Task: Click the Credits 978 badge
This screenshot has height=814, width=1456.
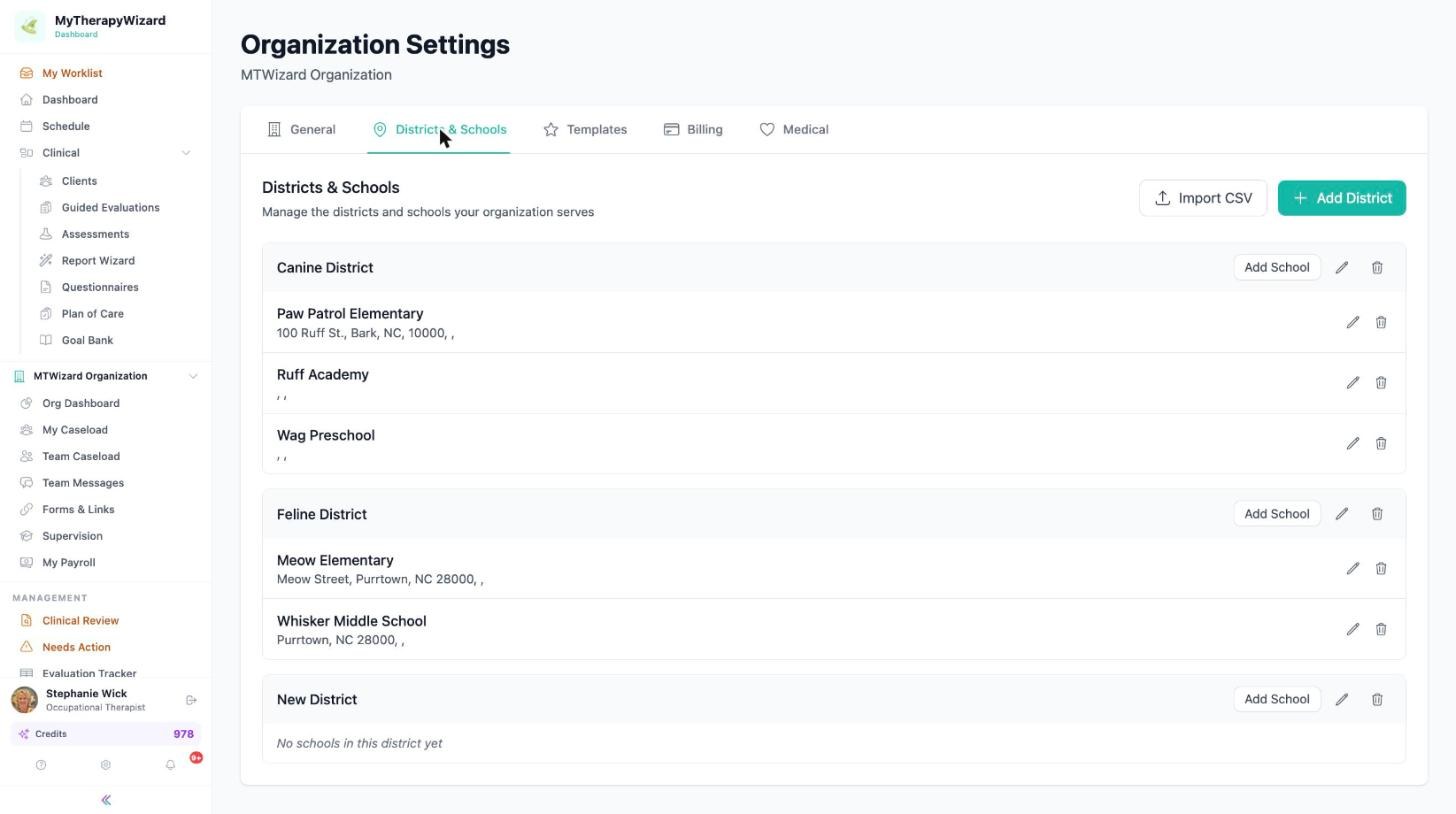Action: (x=106, y=735)
